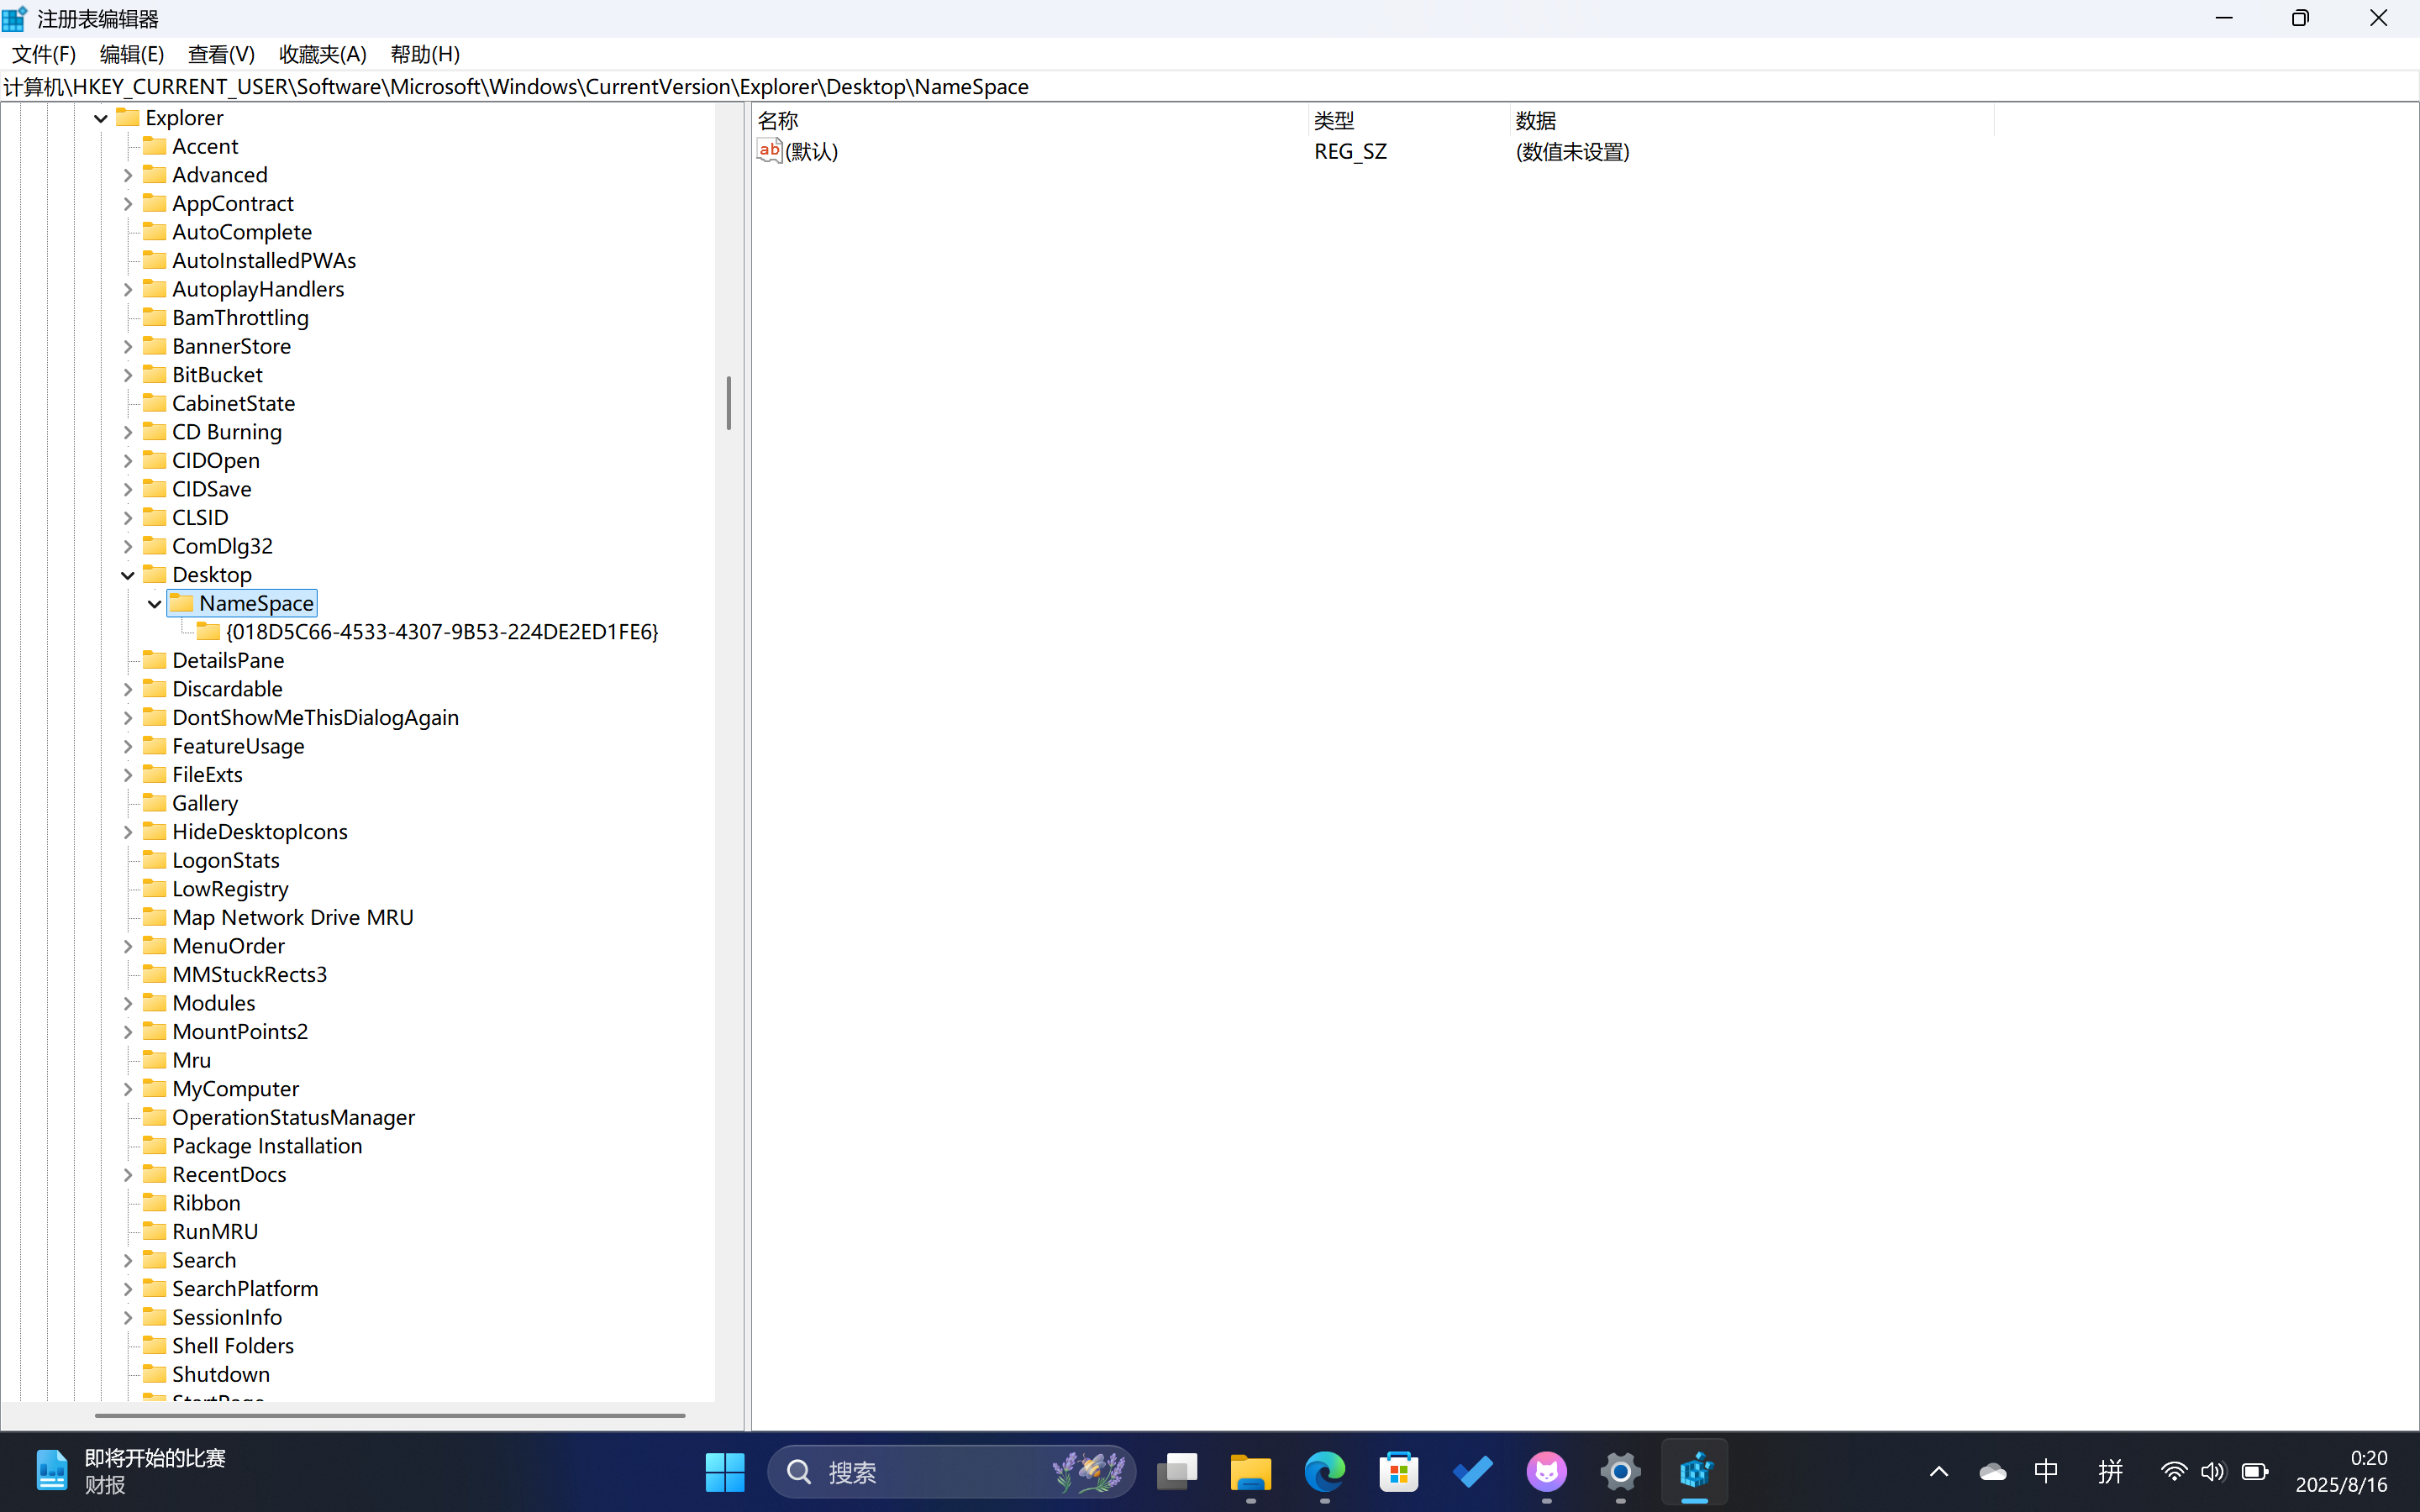Select the (默认) default string value
This screenshot has height=1512, width=2420.
click(811, 151)
